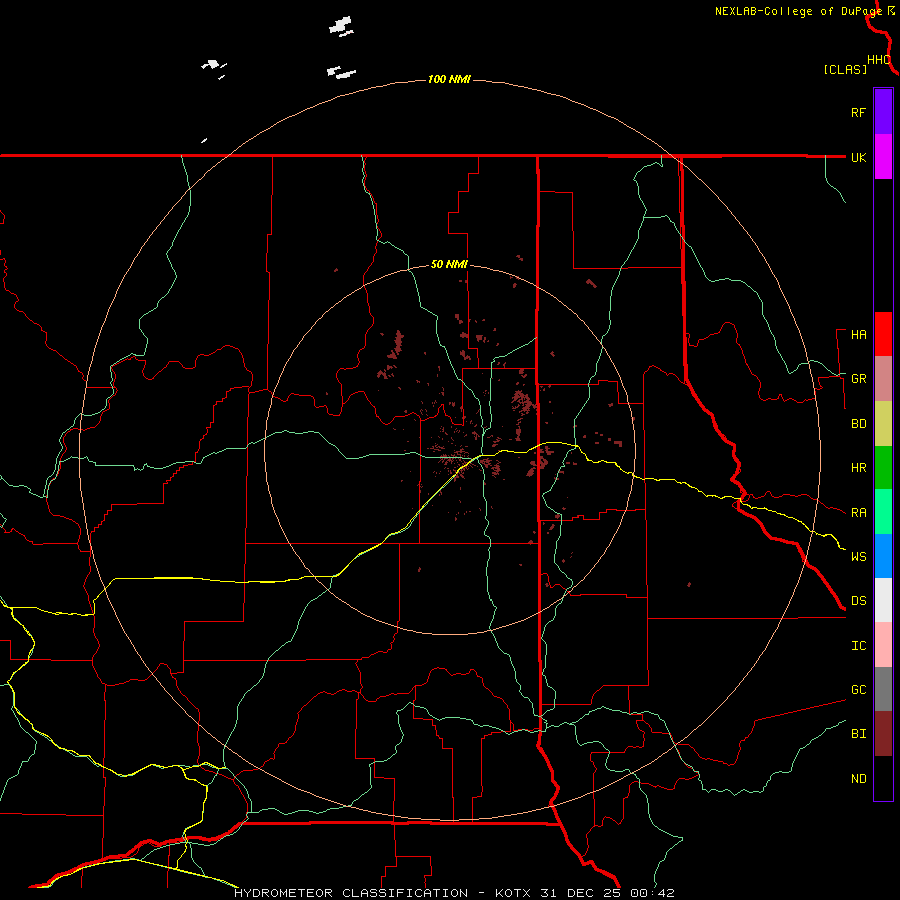Click the RA legend label
The image size is (900, 900).
pos(858,513)
